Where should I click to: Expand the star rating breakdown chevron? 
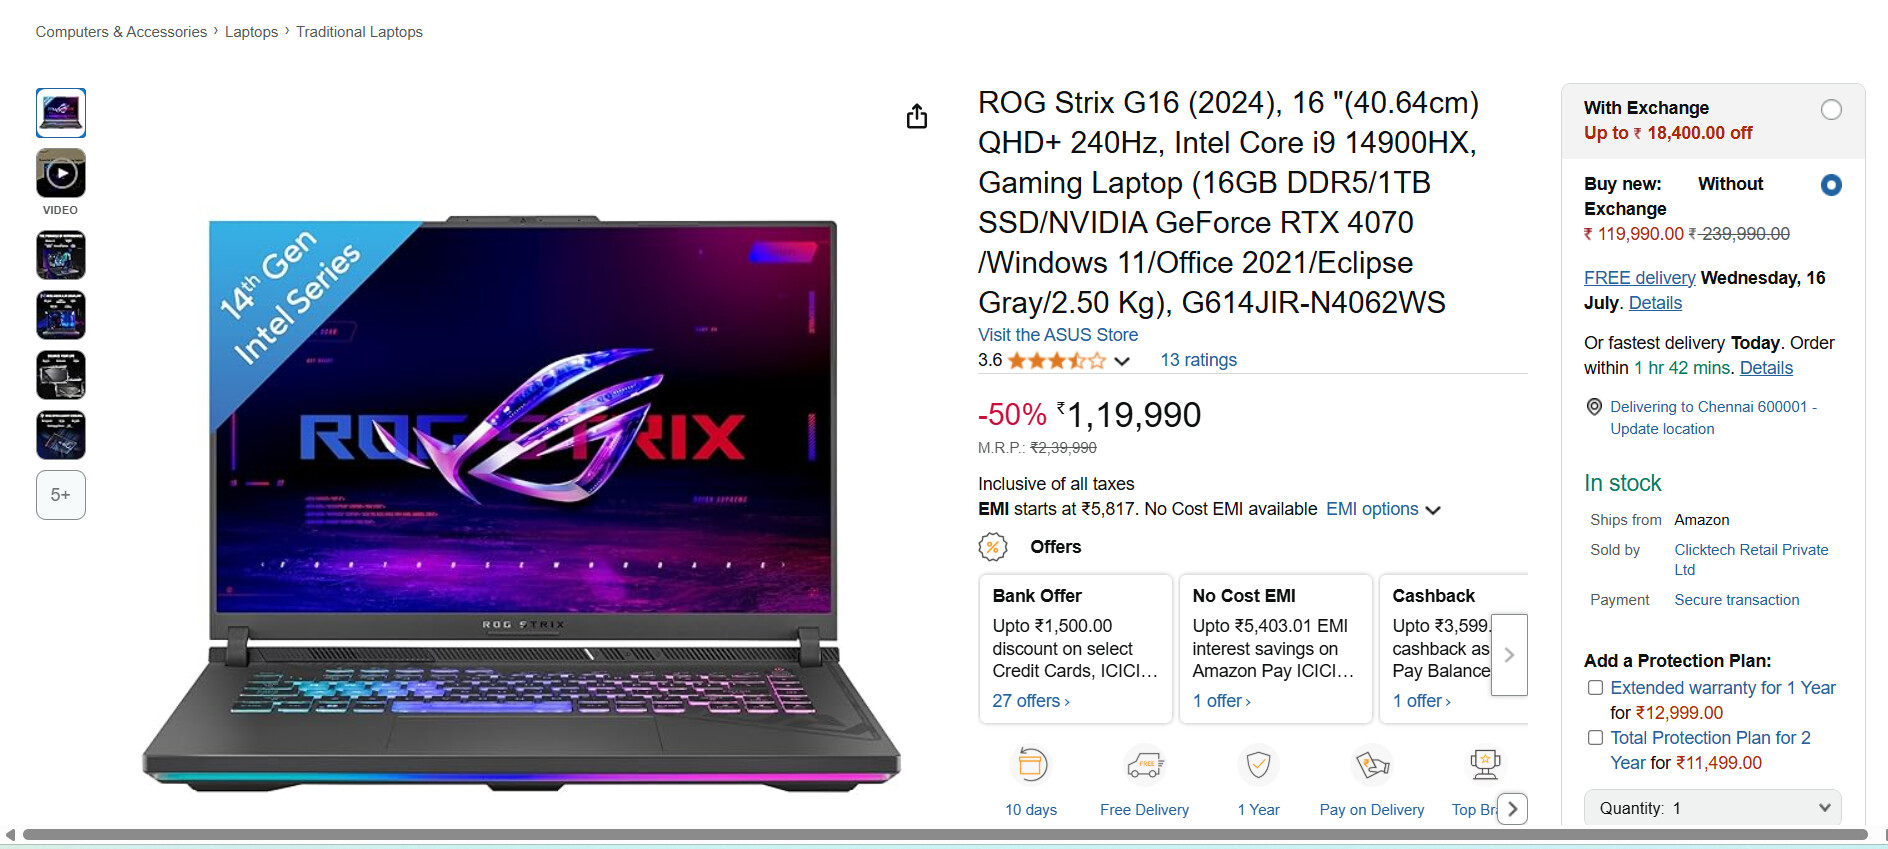point(1122,361)
